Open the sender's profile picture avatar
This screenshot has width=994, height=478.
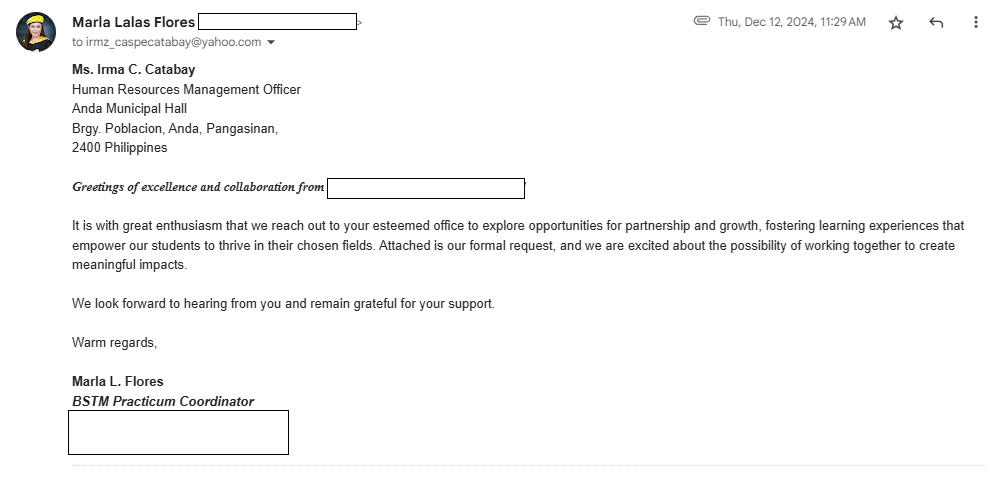click(36, 32)
